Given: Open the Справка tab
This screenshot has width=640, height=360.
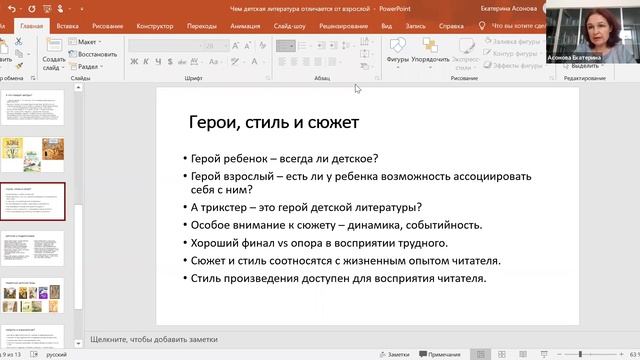Looking at the screenshot, I should 451,26.
